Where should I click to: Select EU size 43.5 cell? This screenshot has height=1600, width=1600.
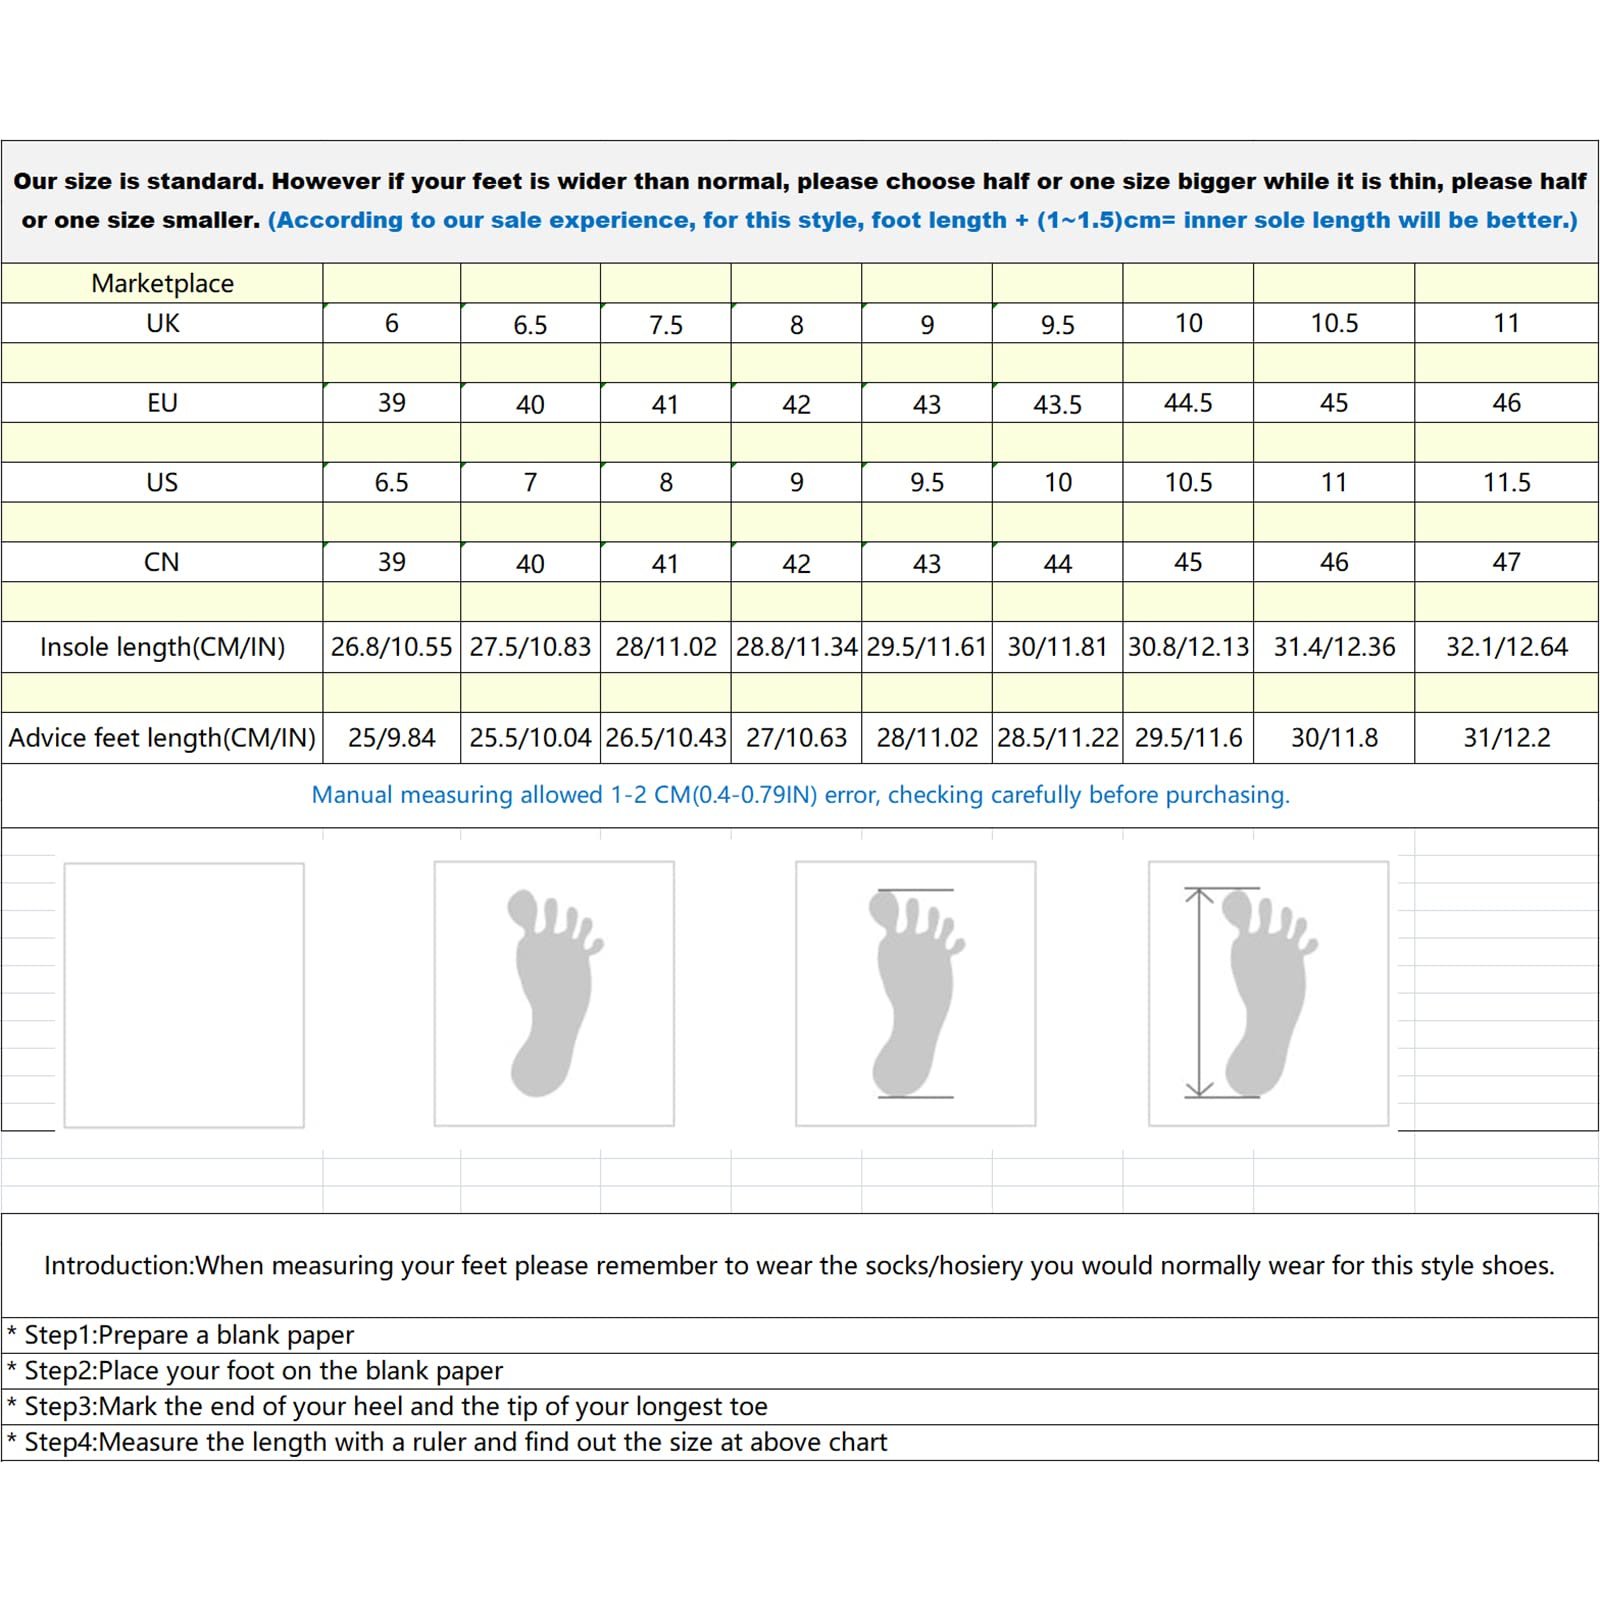click(1058, 404)
